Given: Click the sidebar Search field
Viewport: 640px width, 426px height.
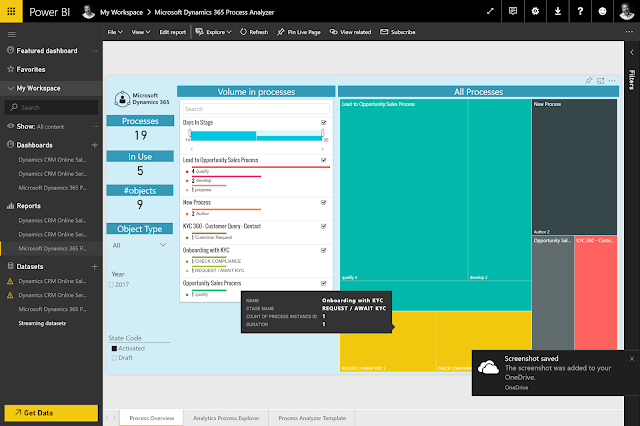Looking at the screenshot, I should [51, 107].
